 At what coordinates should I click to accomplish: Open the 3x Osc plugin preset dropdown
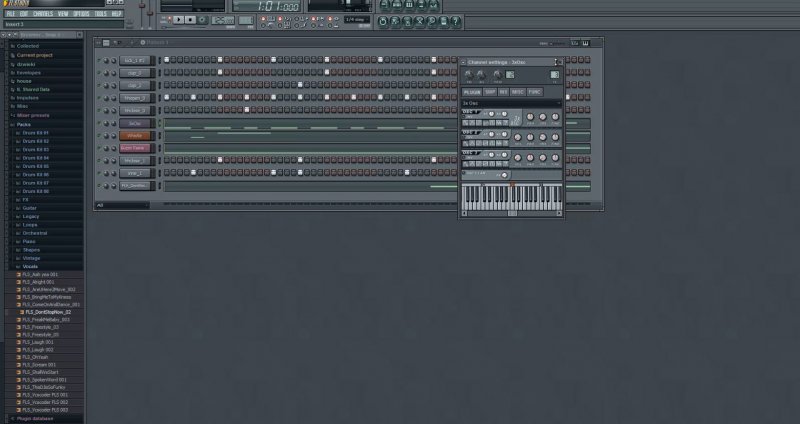click(x=511, y=103)
